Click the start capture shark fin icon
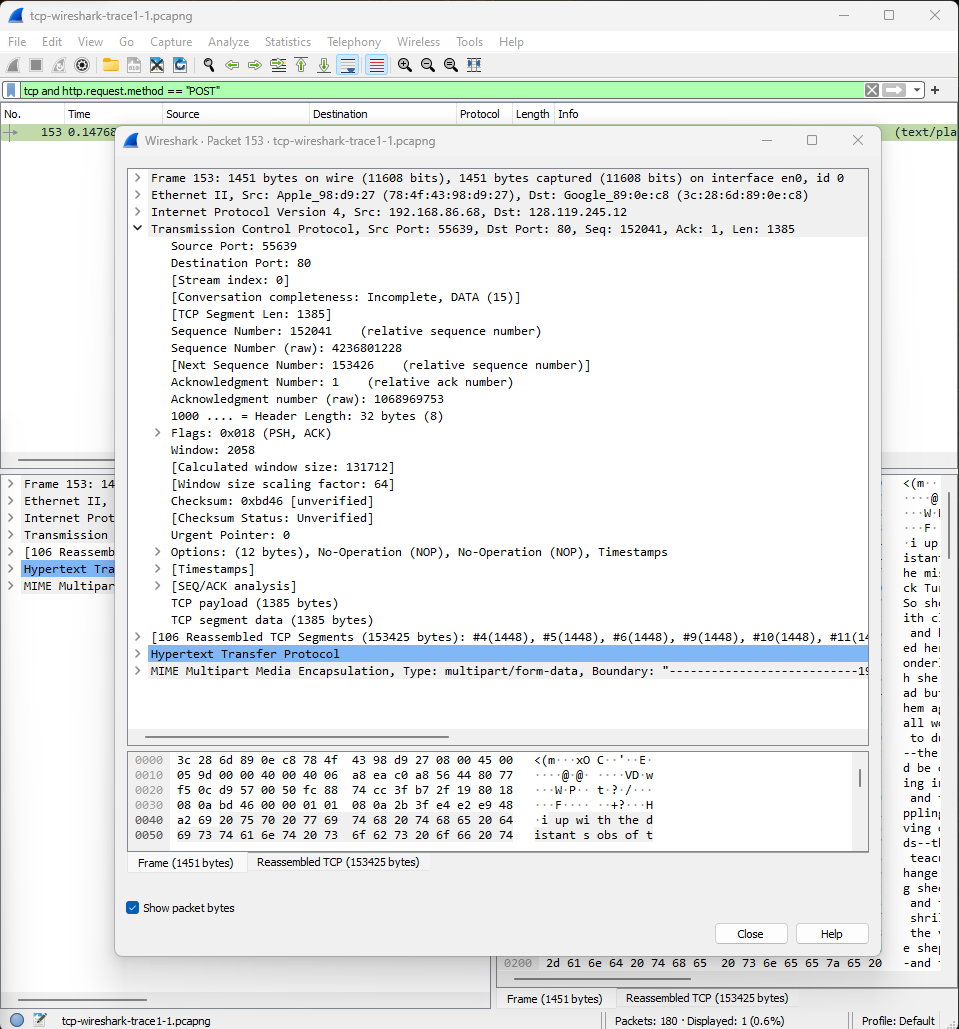 point(13,65)
